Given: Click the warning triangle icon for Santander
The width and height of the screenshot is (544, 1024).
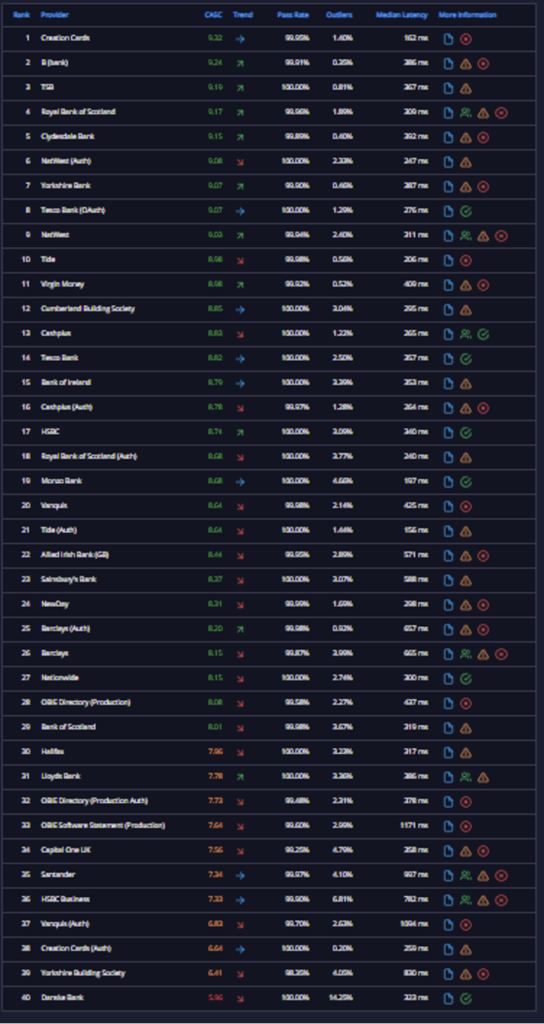Looking at the screenshot, I should pyautogui.click(x=483, y=876).
